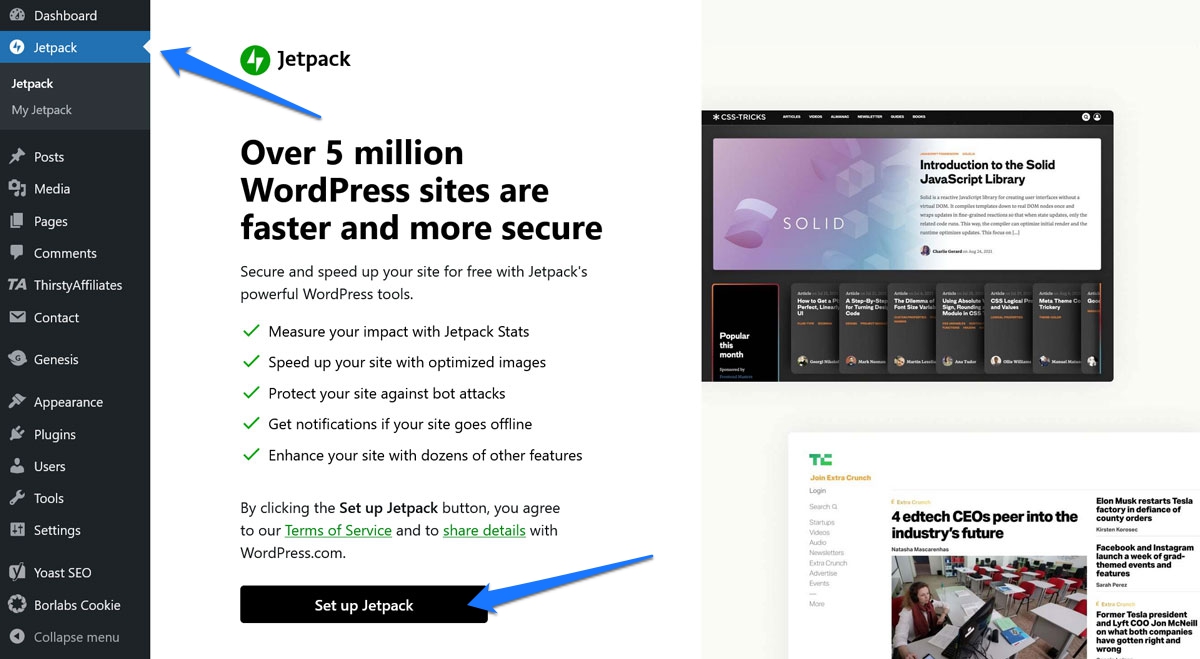The width and height of the screenshot is (1200, 659).
Task: Select My Jetpack submenu entry
Action: click(x=42, y=110)
